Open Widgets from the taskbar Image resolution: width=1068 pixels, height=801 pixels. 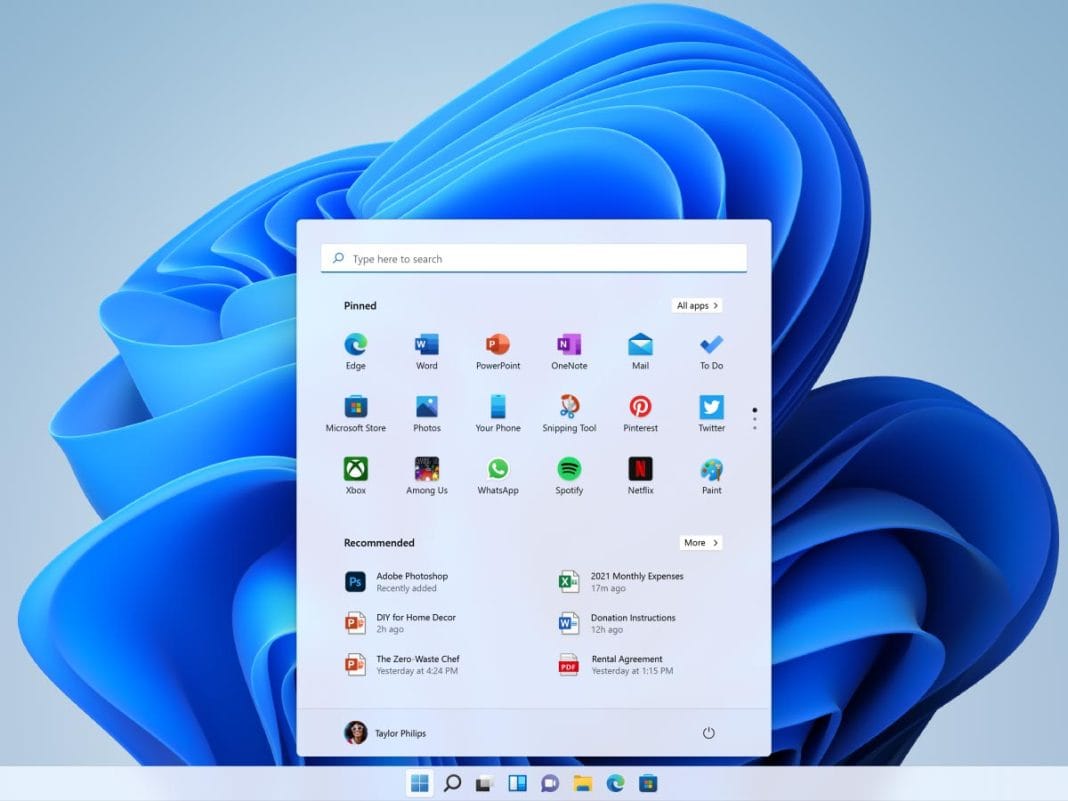coord(518,783)
